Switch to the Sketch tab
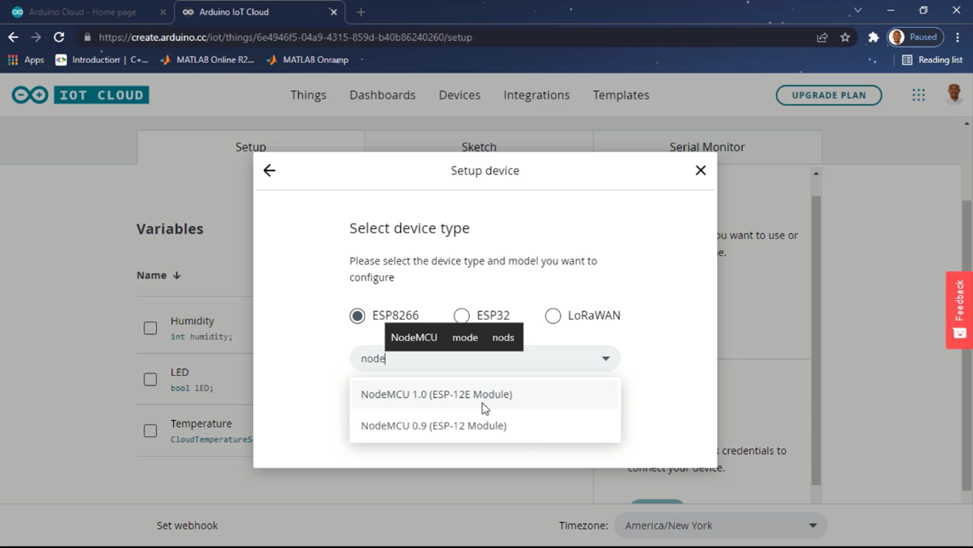Viewport: 973px width, 548px height. 479,146
